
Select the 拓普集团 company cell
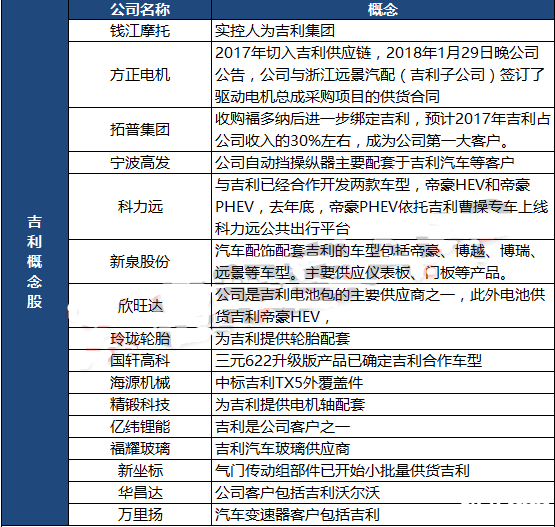pyautogui.click(x=140, y=130)
